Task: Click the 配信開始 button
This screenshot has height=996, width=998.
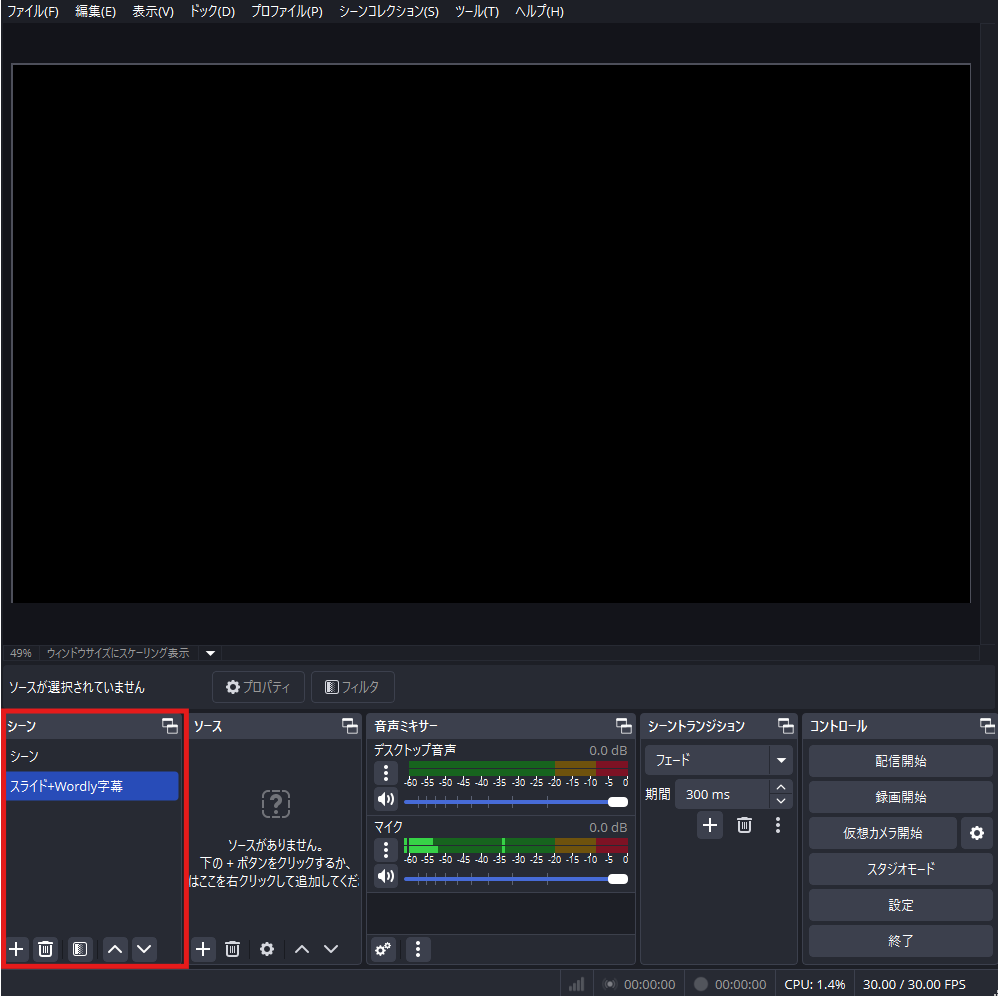Action: [x=900, y=761]
